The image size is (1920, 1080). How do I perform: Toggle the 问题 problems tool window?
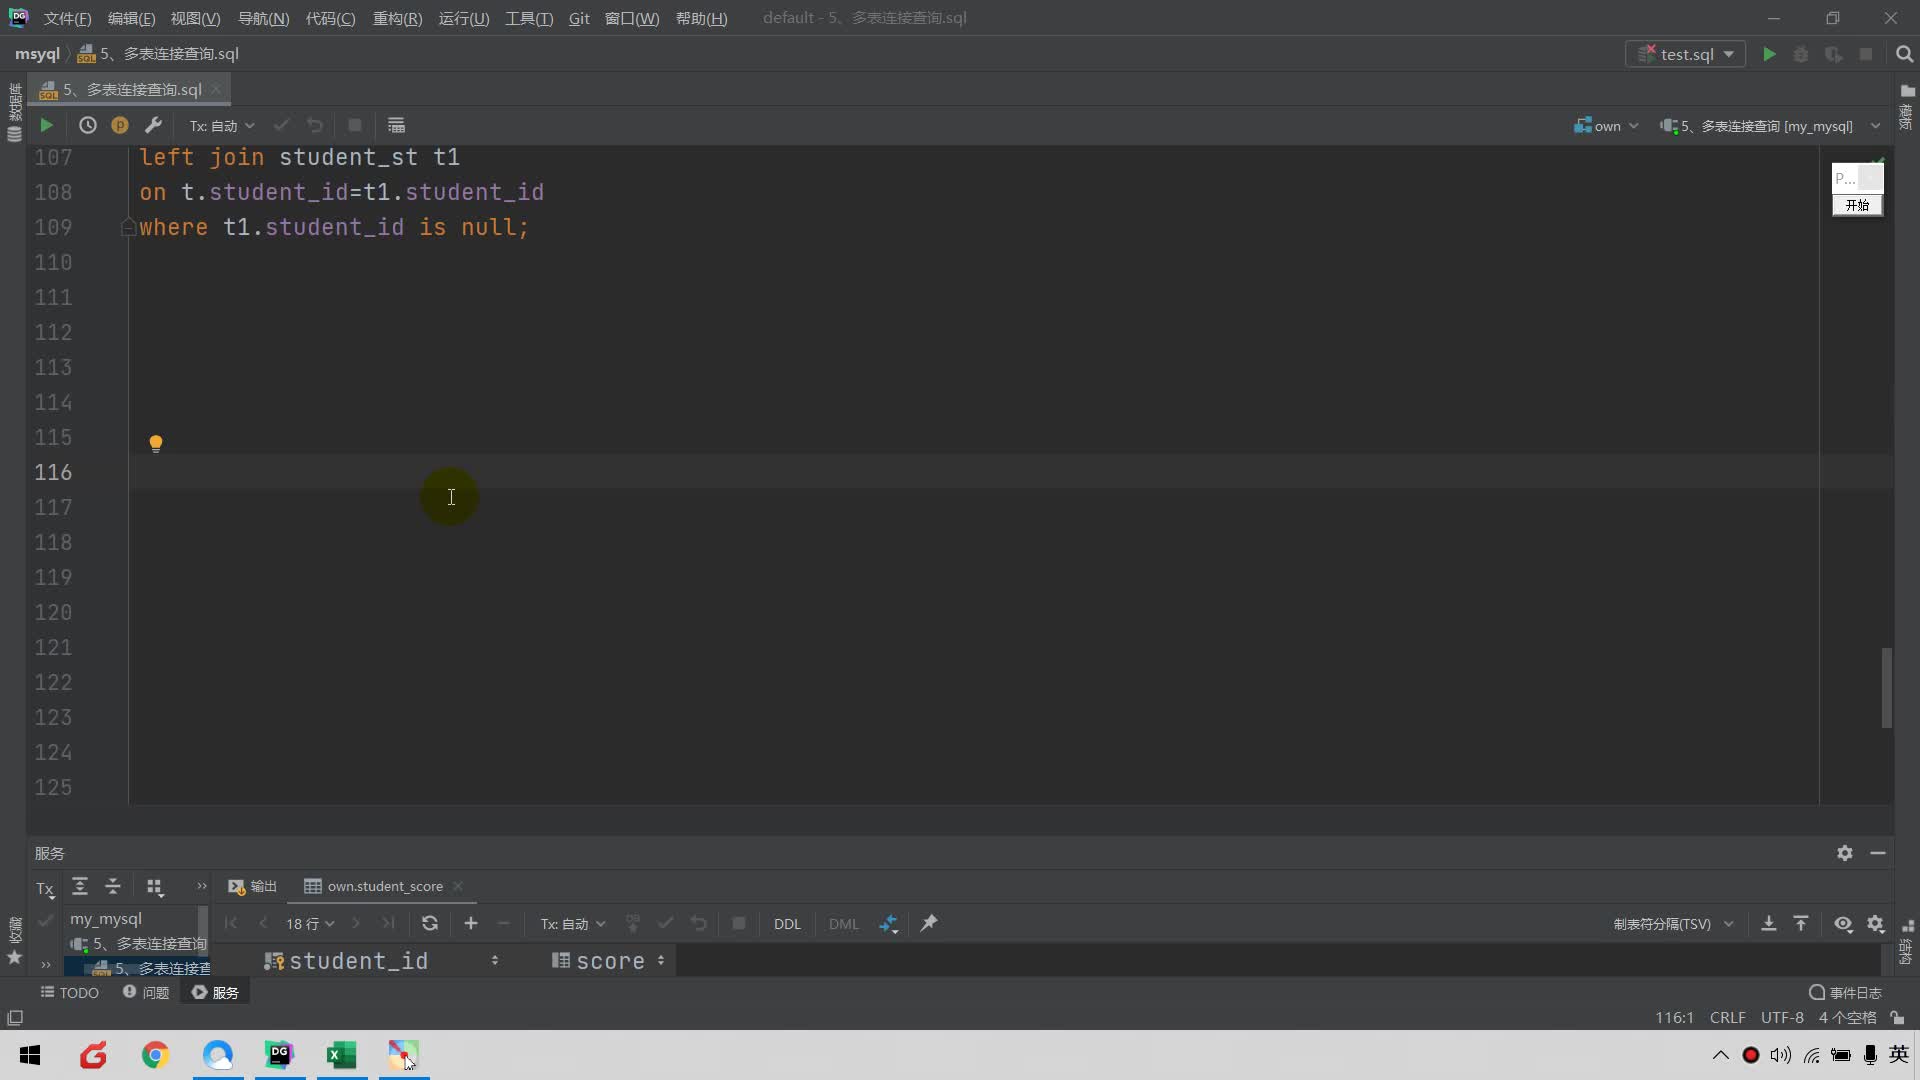(x=146, y=992)
